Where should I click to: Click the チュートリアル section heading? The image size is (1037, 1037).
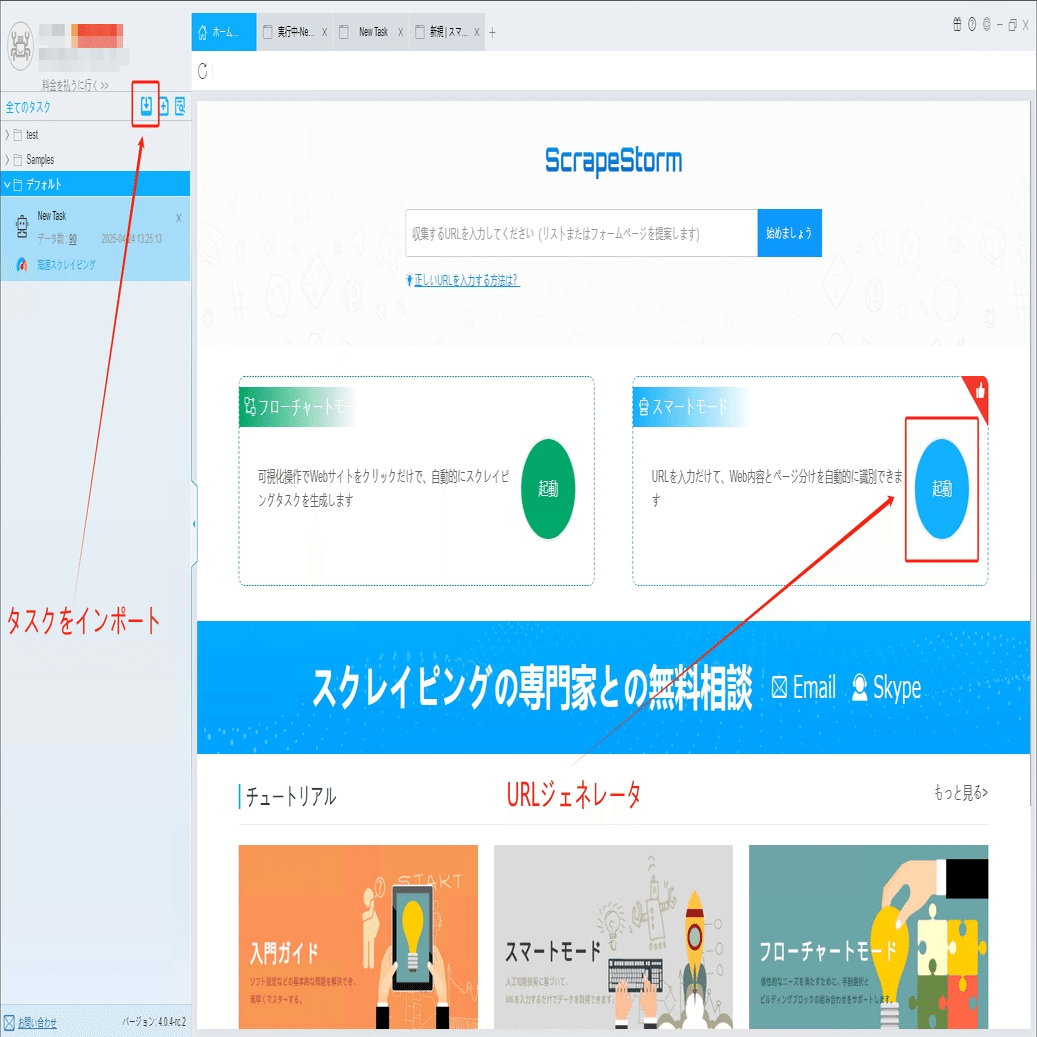(x=290, y=796)
